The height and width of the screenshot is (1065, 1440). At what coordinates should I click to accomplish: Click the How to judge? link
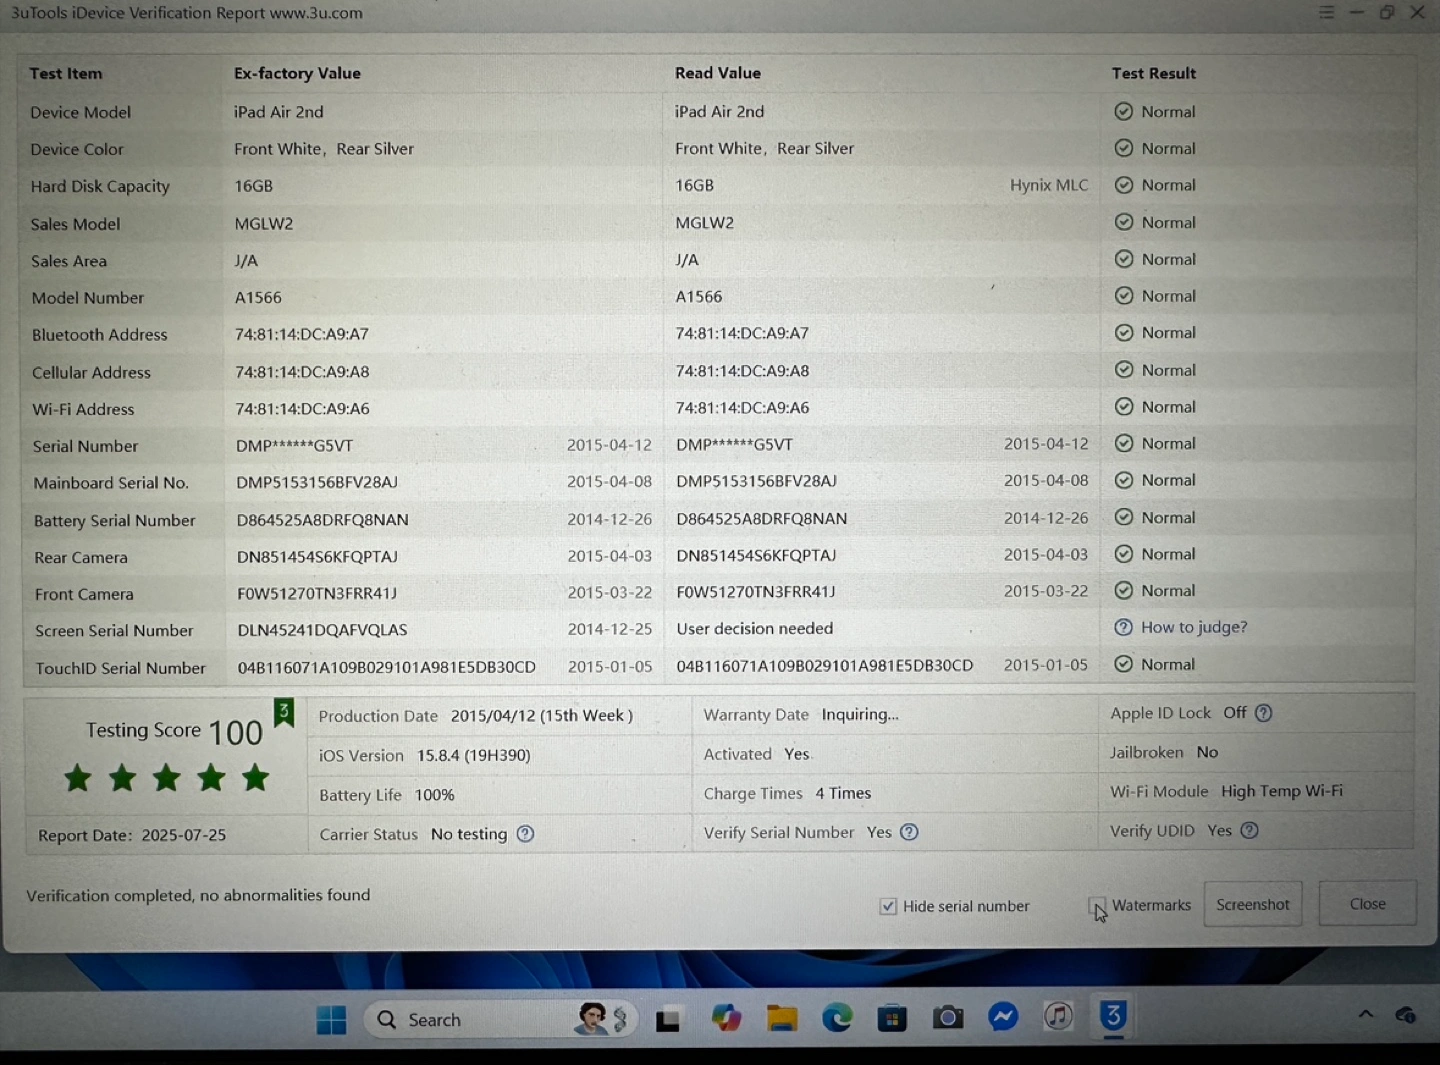pyautogui.click(x=1194, y=627)
